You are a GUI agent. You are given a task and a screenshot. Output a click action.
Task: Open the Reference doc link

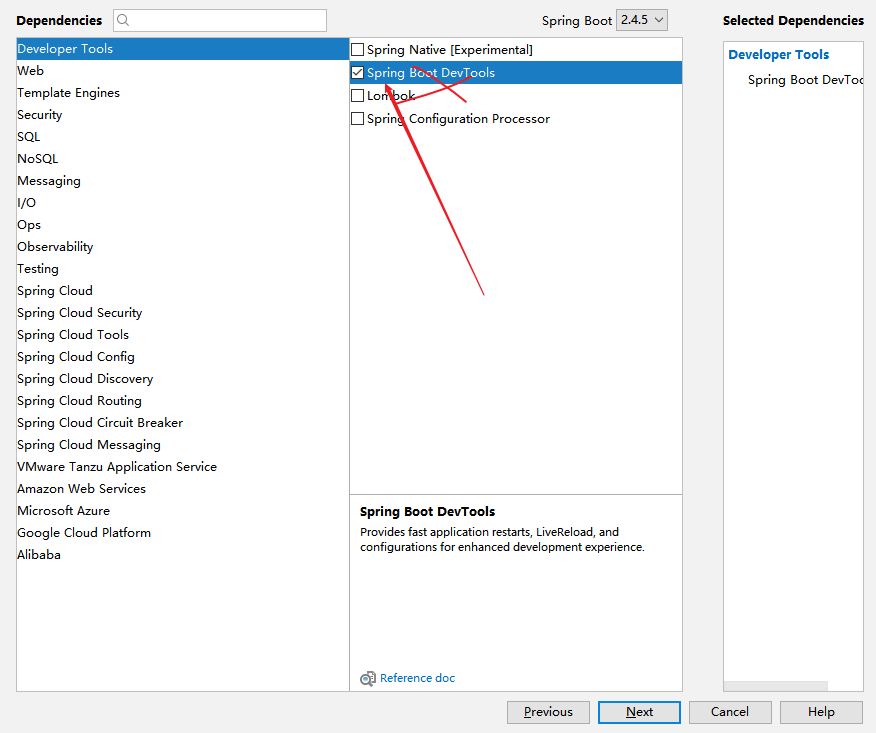point(417,678)
